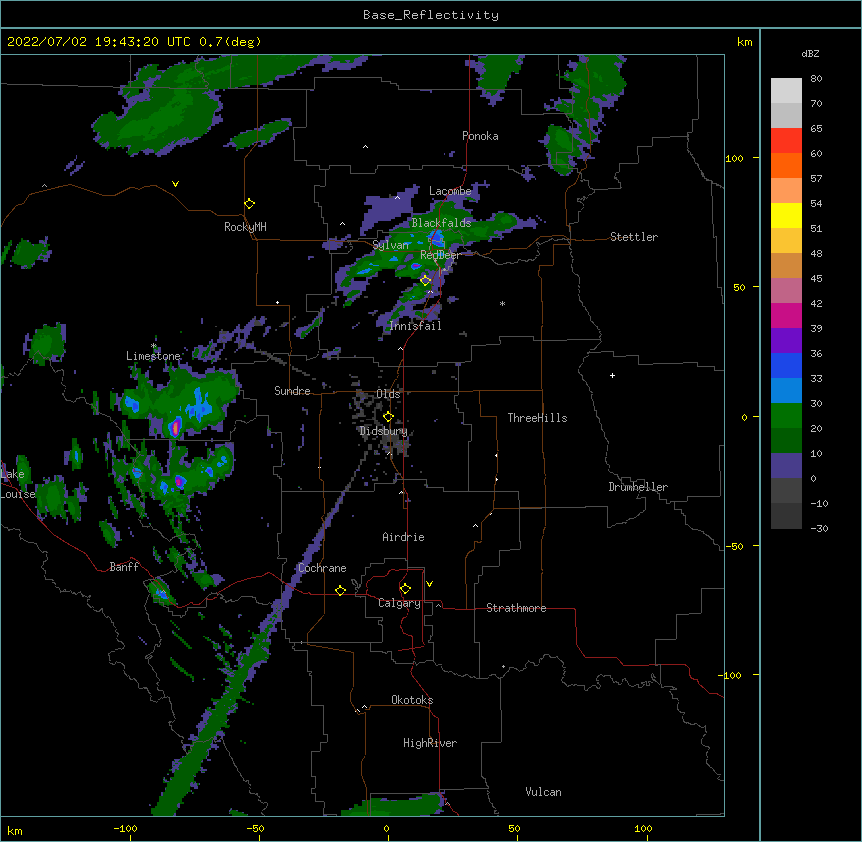The height and width of the screenshot is (842, 862).
Task: Pick the 57-60 dBZ orange legend swatch
Action: click(x=786, y=165)
